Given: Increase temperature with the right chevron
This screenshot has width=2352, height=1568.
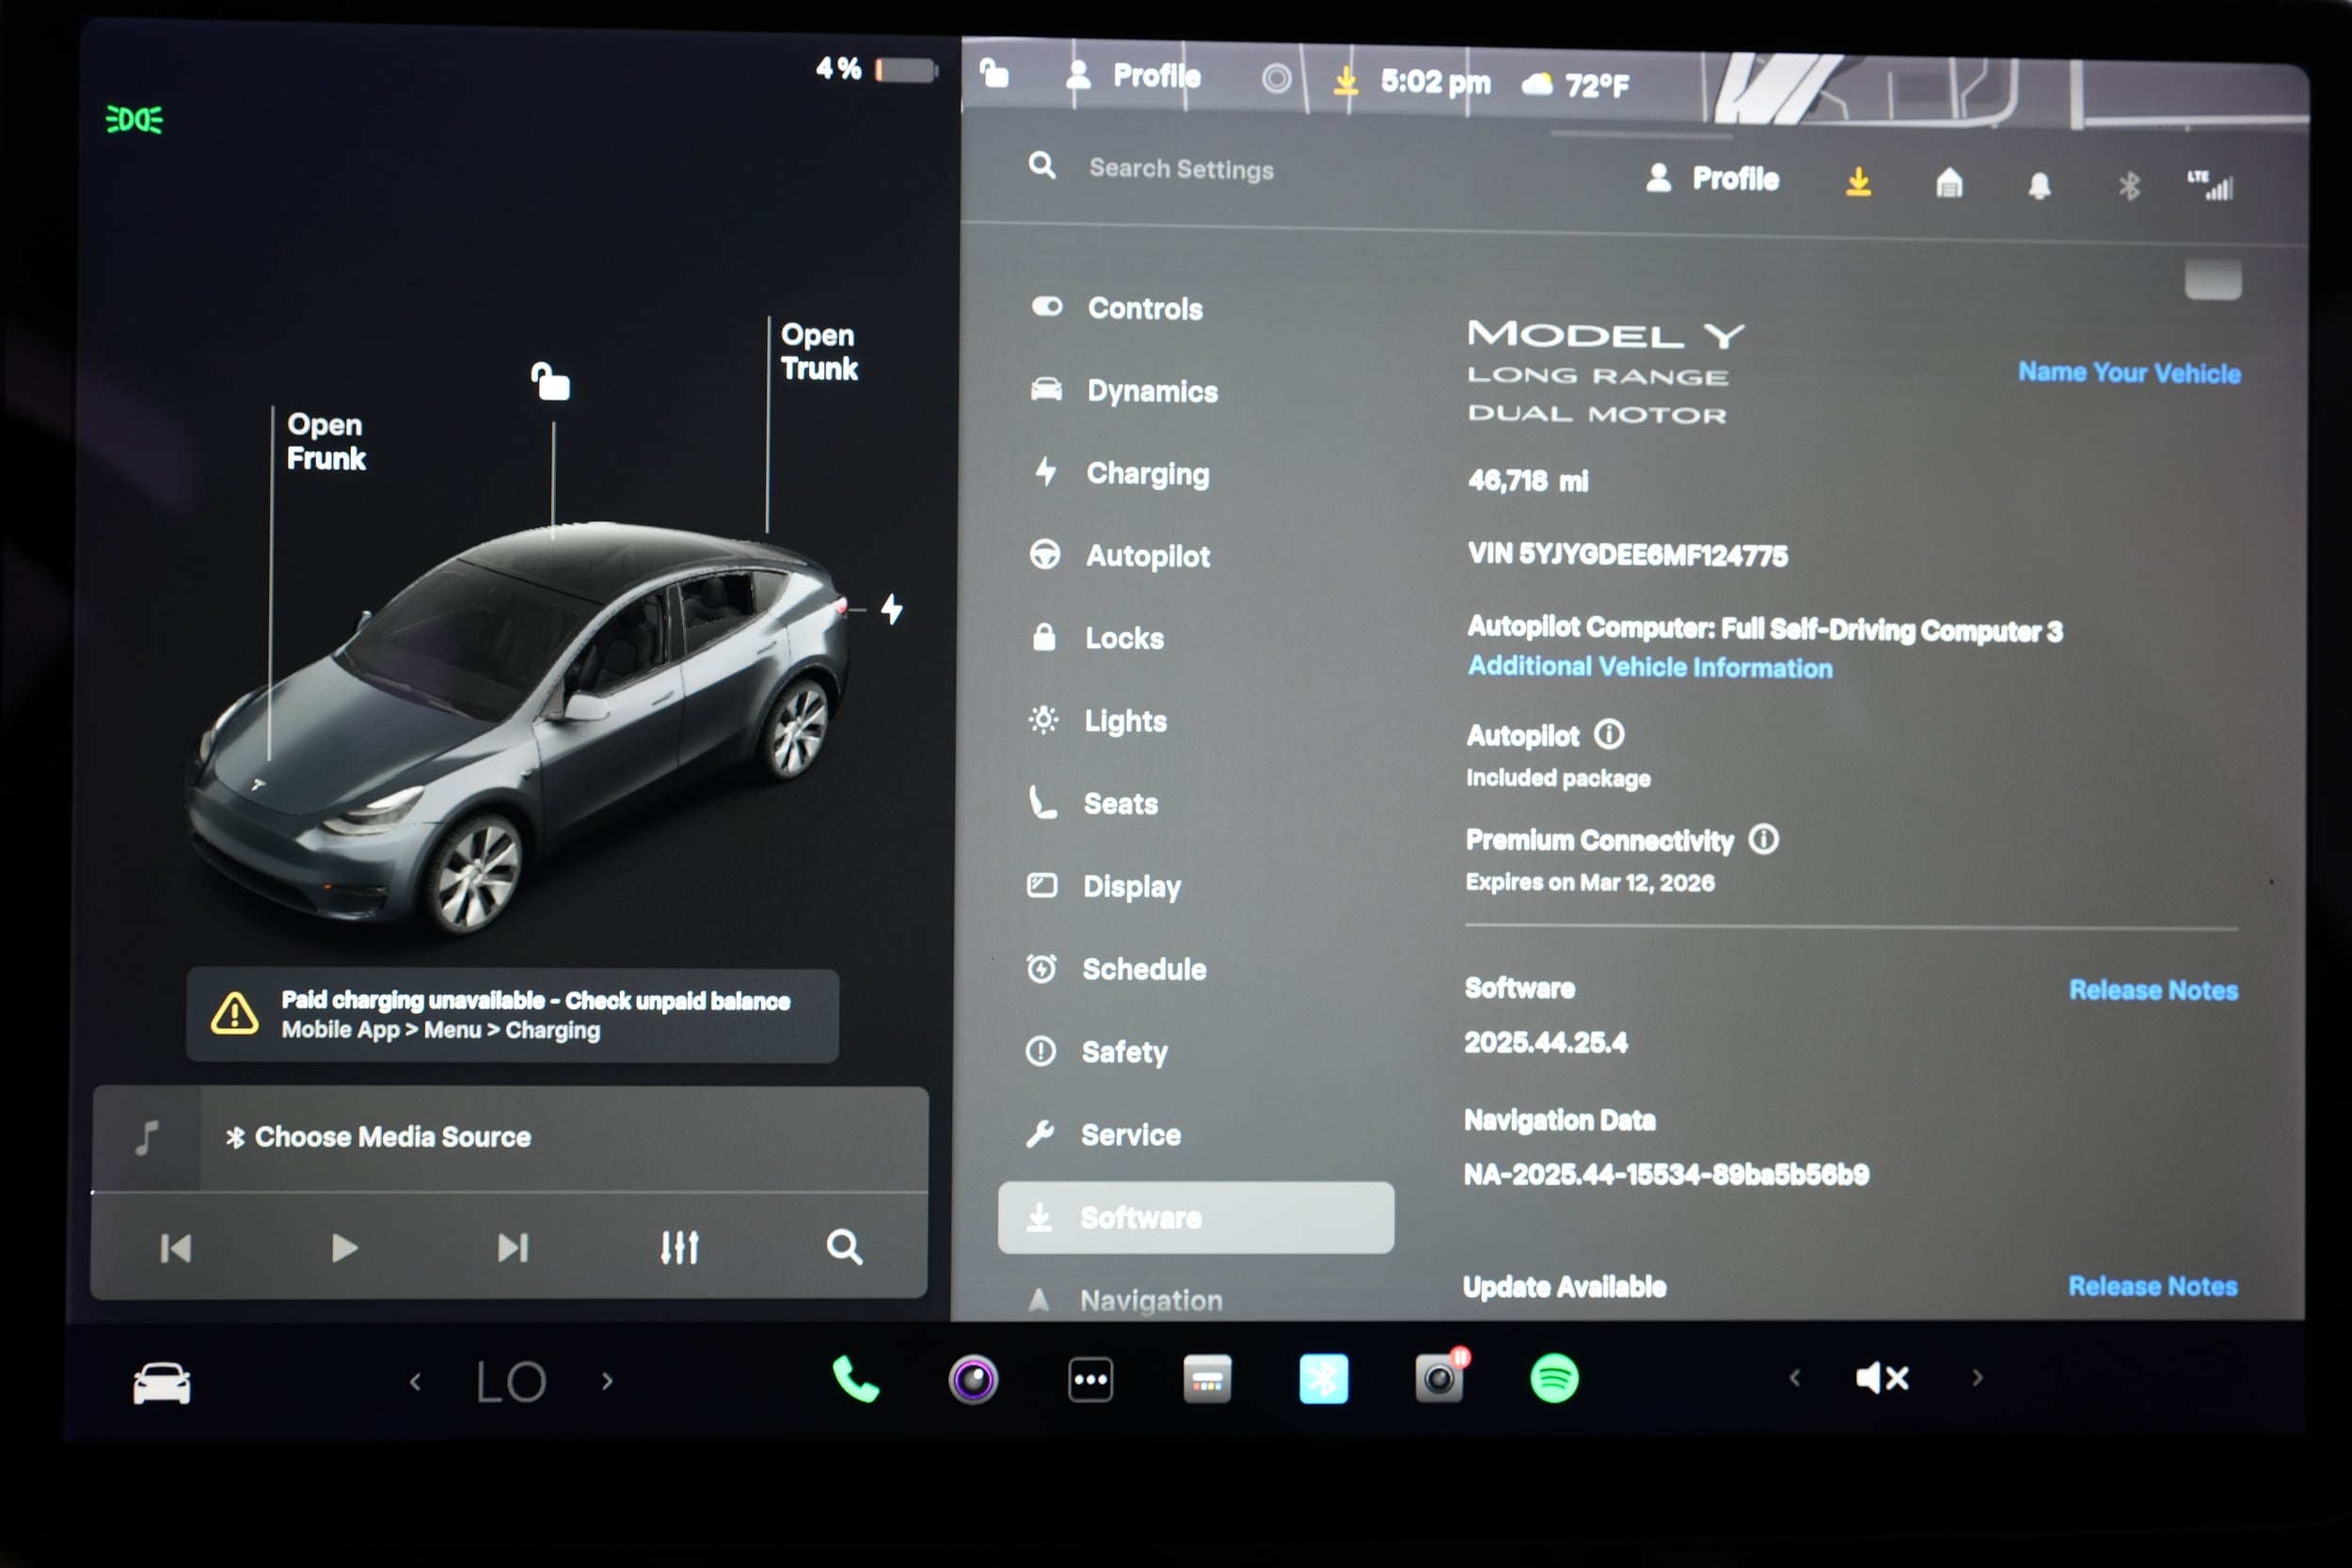Looking at the screenshot, I should [607, 1380].
